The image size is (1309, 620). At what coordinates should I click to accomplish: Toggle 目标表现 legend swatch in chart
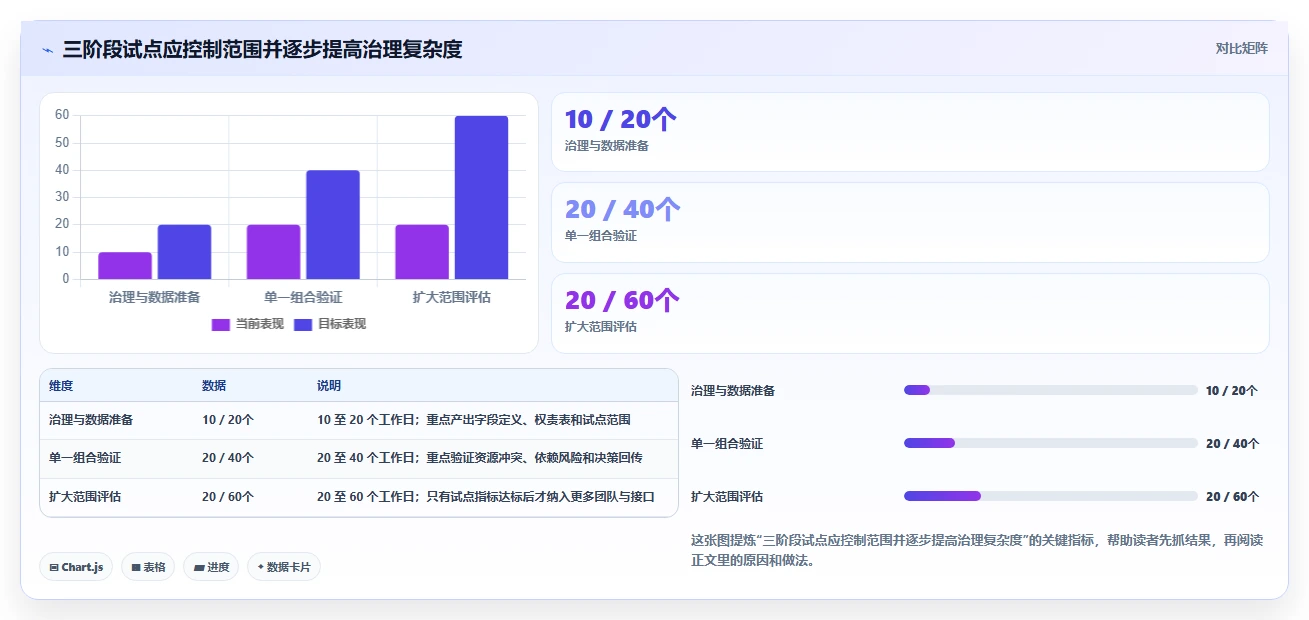(303, 324)
